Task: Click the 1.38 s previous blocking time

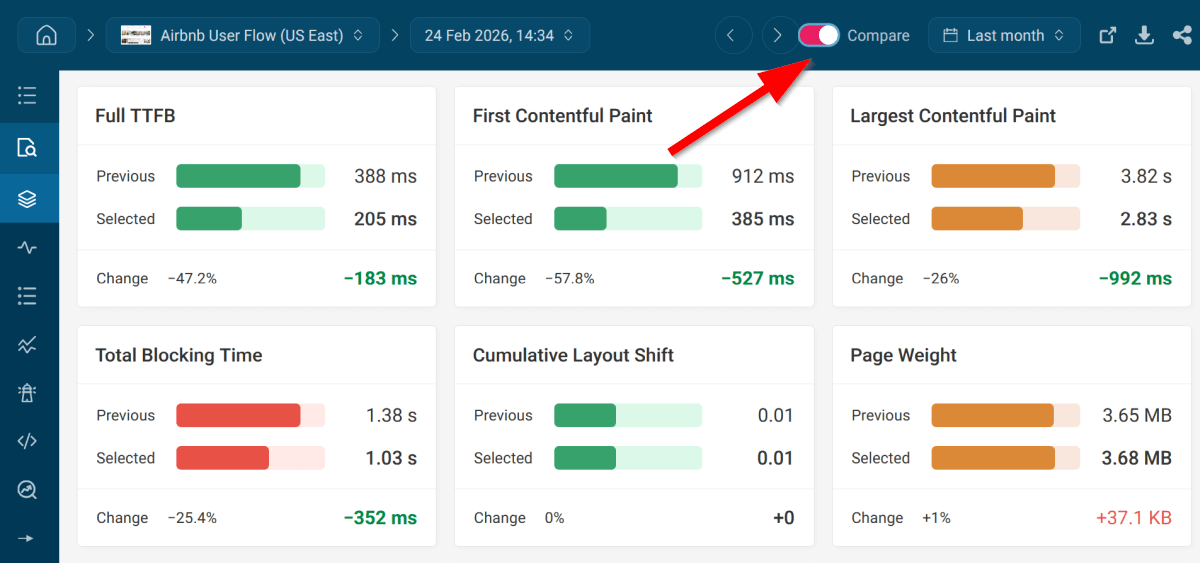Action: coord(391,415)
